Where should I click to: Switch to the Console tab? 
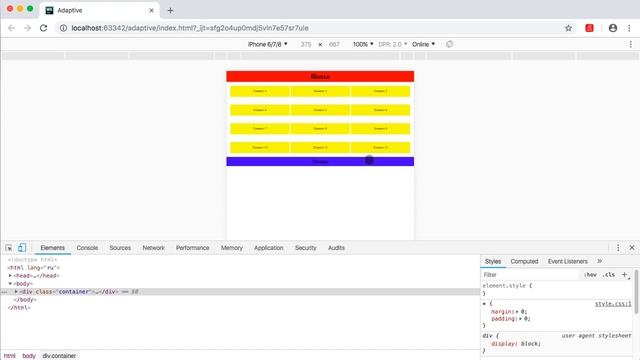pyautogui.click(x=87, y=248)
